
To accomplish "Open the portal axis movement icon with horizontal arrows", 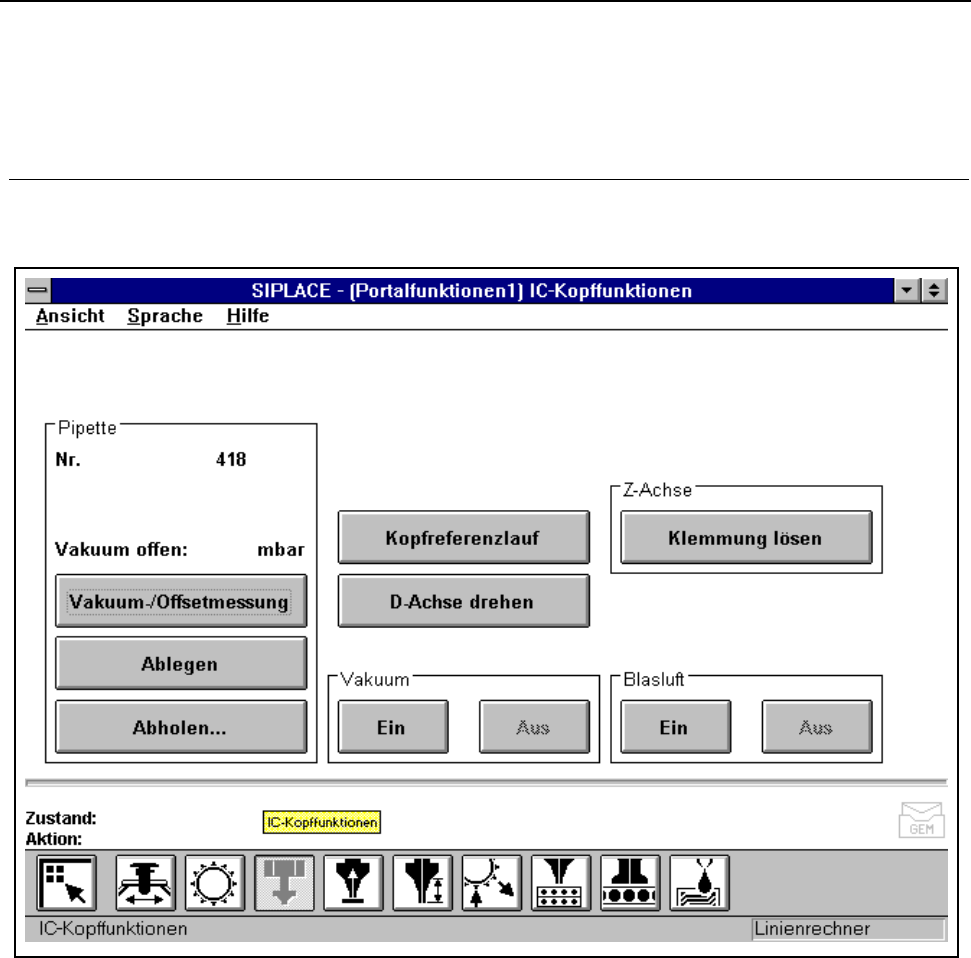I will click(146, 883).
